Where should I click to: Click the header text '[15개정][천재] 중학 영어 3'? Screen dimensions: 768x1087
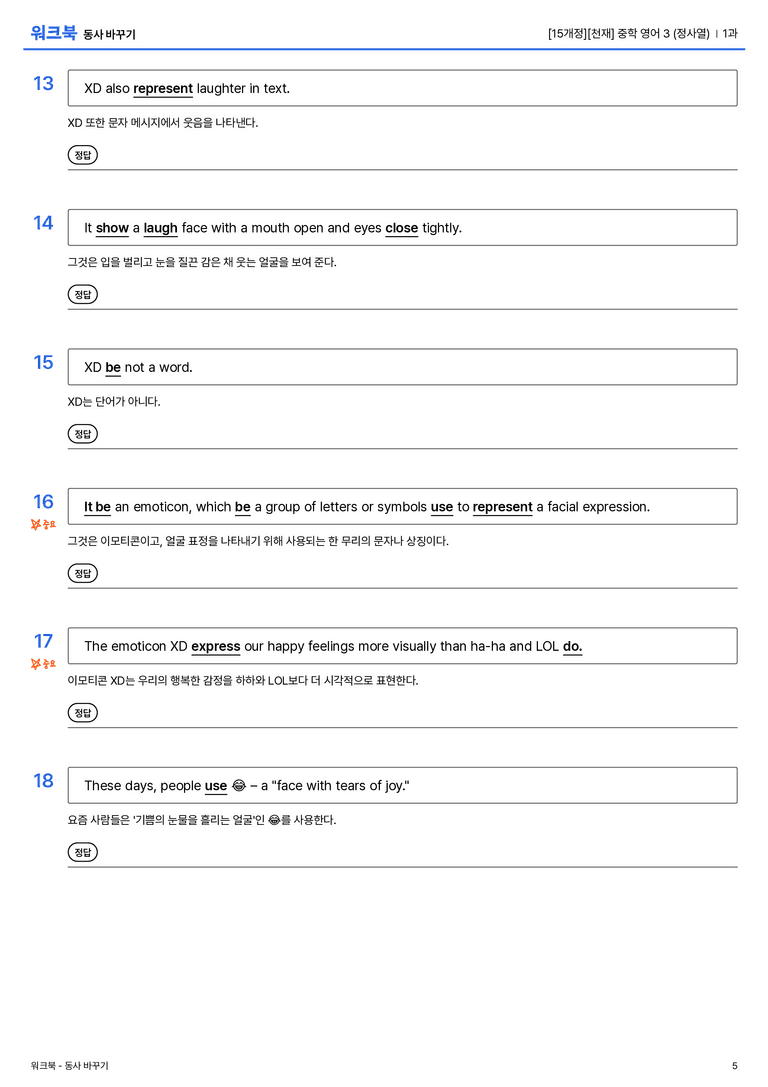[x=609, y=33]
